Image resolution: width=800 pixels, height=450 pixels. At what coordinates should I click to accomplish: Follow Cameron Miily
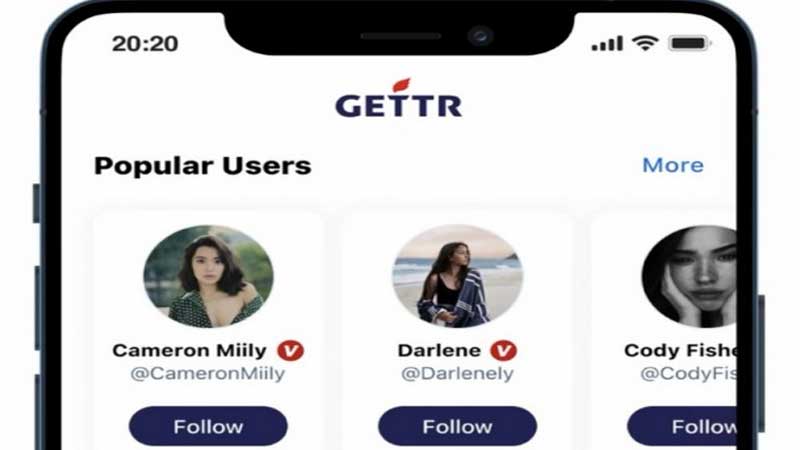tap(208, 426)
